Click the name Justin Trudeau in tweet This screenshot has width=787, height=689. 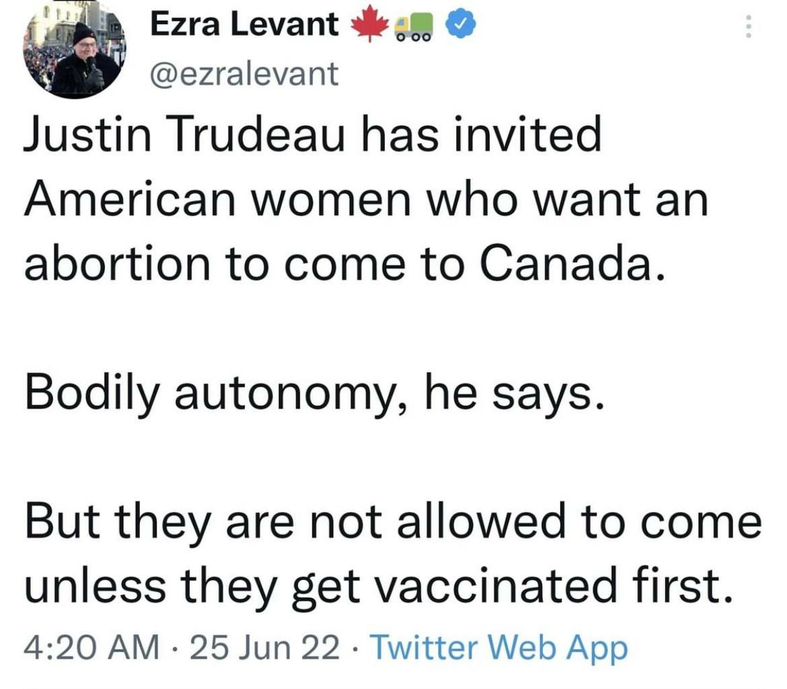click(184, 134)
